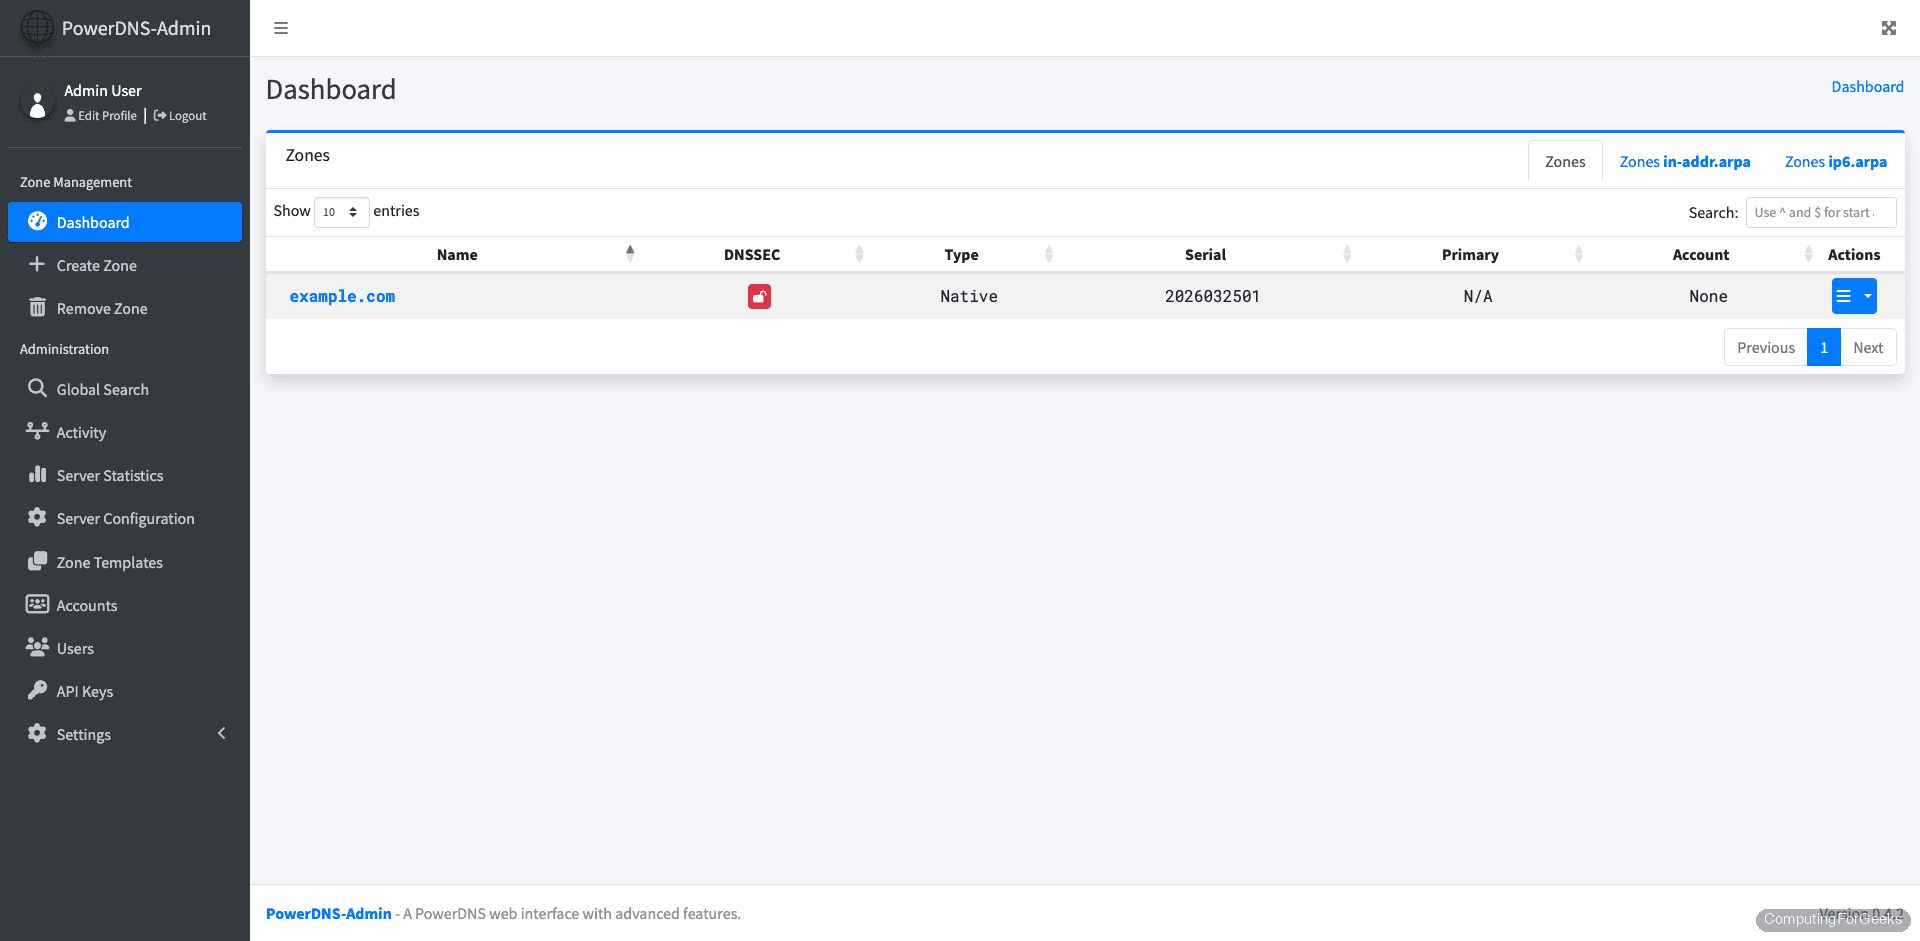This screenshot has width=1920, height=941.
Task: Select Create Zone in the sidebar
Action: (x=95, y=265)
